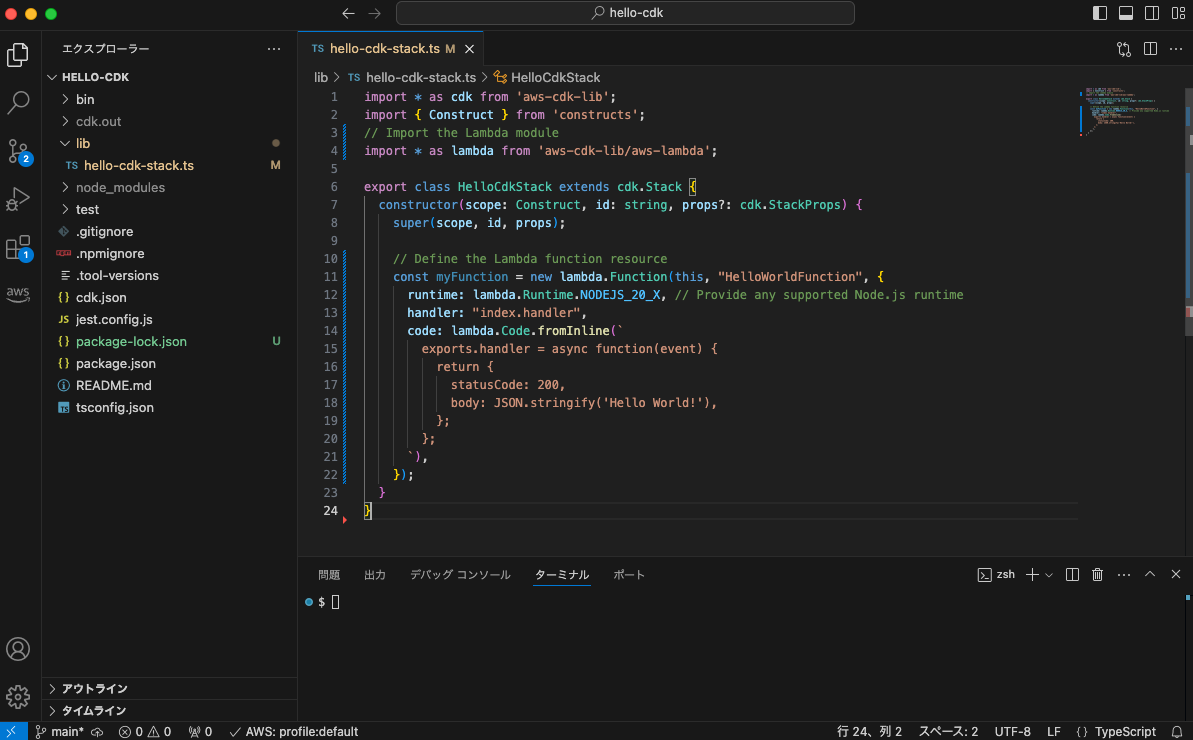Open the Customize Layout icon
Viewport: 1193px width, 740px height.
[x=1178, y=13]
